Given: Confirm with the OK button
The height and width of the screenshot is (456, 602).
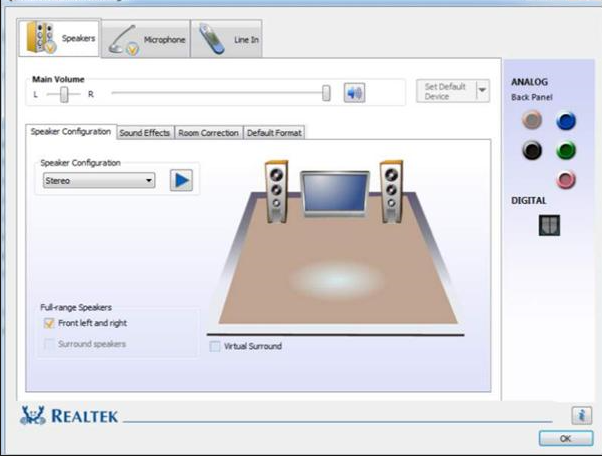Looking at the screenshot, I should pos(566,438).
